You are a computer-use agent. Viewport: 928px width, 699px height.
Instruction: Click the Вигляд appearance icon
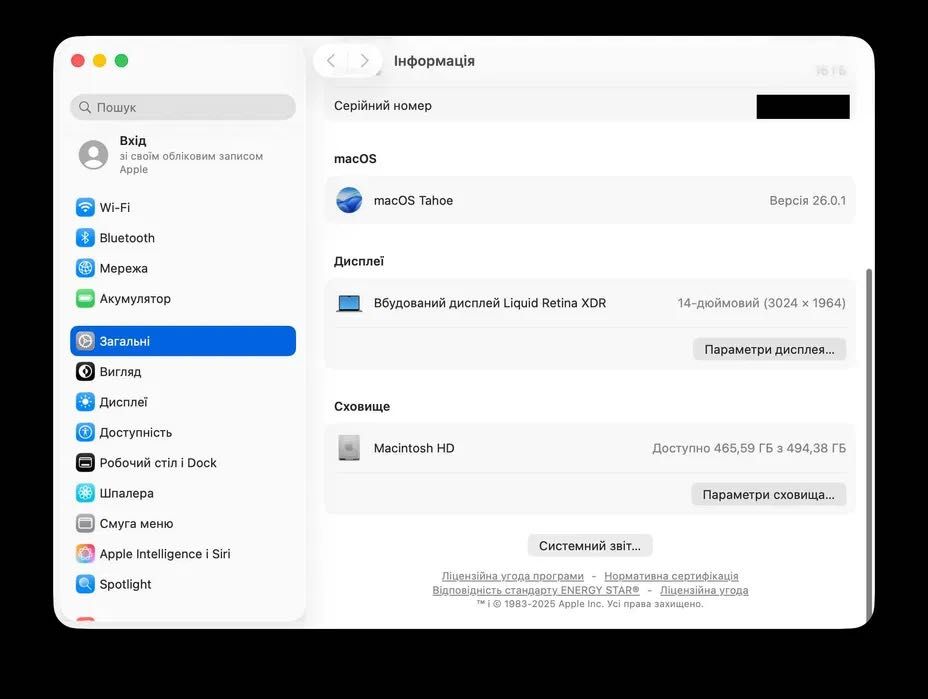85,371
